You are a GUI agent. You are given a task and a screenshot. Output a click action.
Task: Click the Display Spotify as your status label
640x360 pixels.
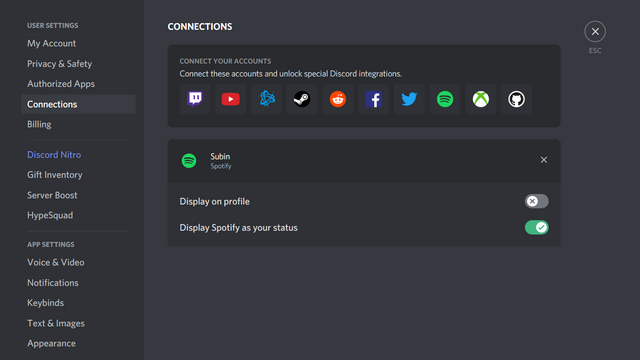pyautogui.click(x=238, y=228)
